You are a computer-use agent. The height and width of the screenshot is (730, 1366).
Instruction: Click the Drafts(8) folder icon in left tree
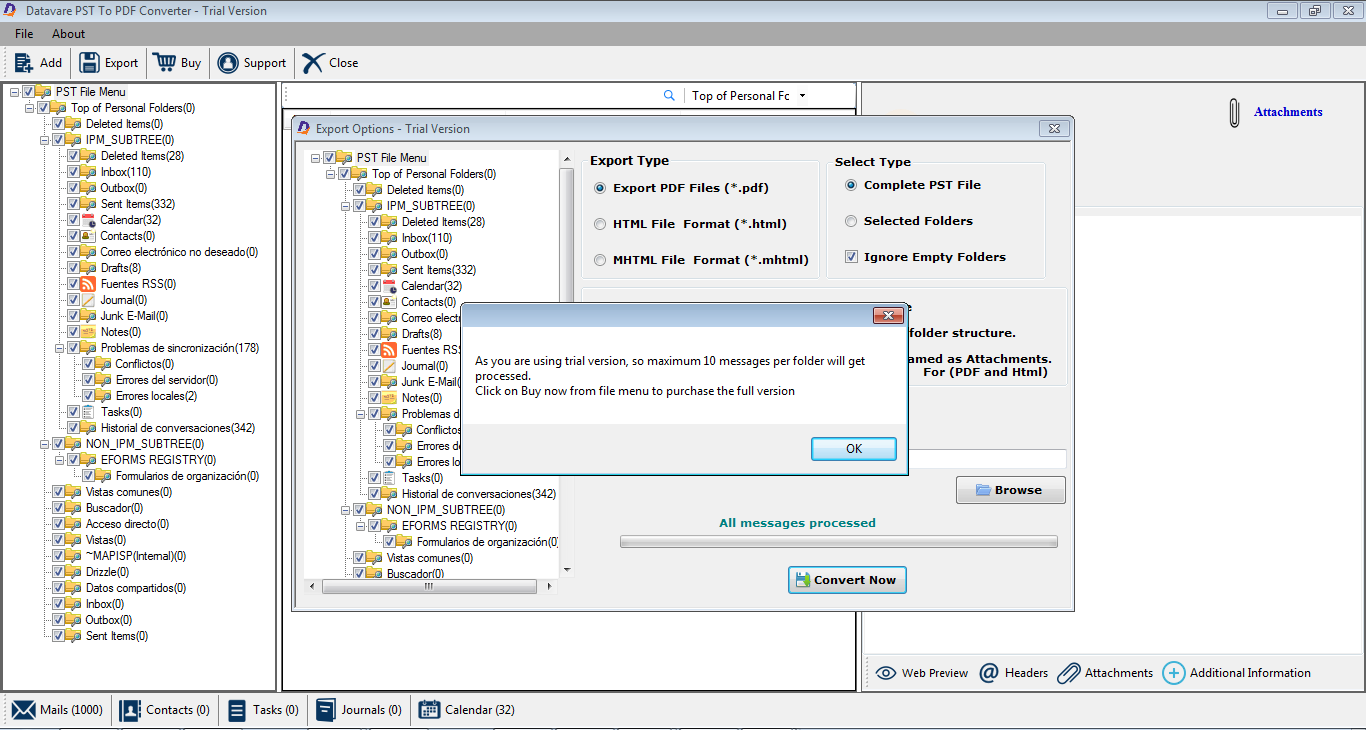89,268
